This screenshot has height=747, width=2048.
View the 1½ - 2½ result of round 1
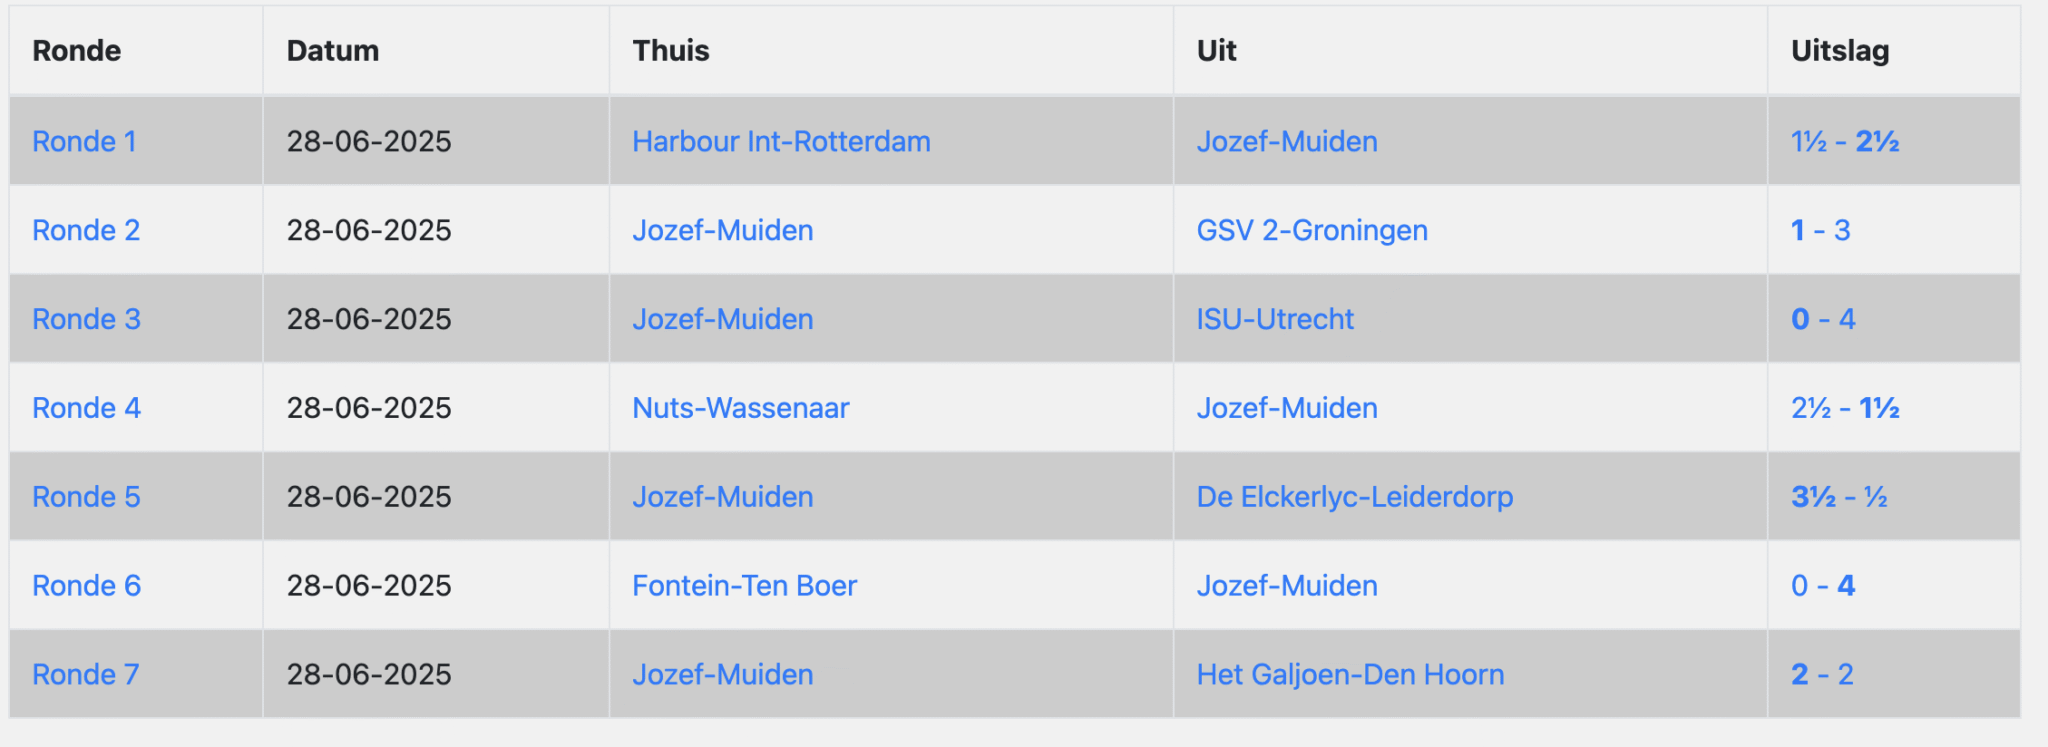(x=1845, y=142)
